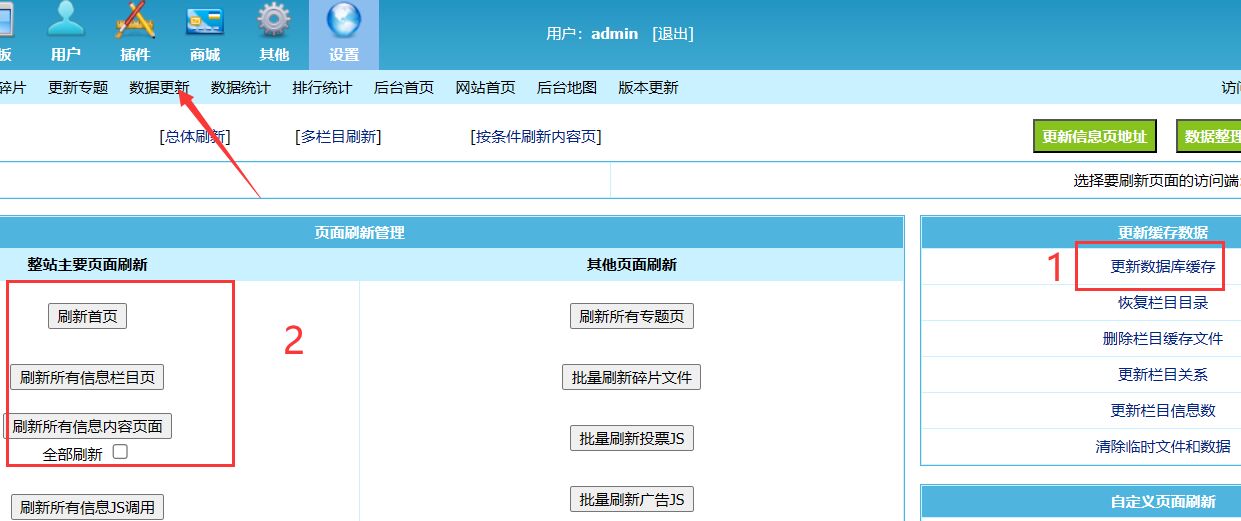Open the 清除临时文件和数据 link
The image size is (1241, 521).
pyautogui.click(x=1163, y=447)
